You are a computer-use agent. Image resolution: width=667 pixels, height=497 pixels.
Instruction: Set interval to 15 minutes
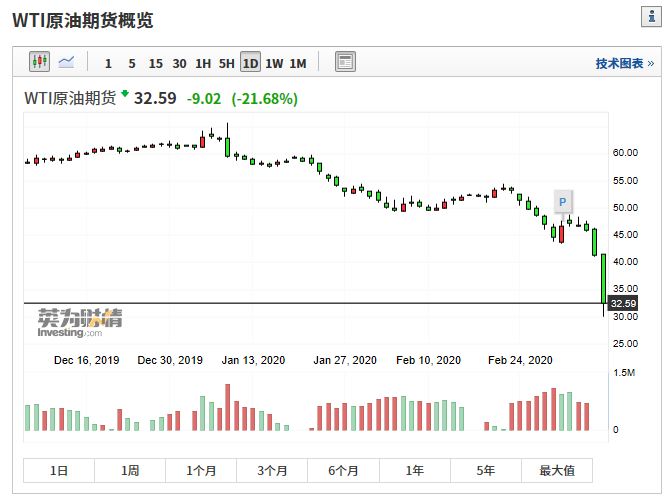[155, 63]
